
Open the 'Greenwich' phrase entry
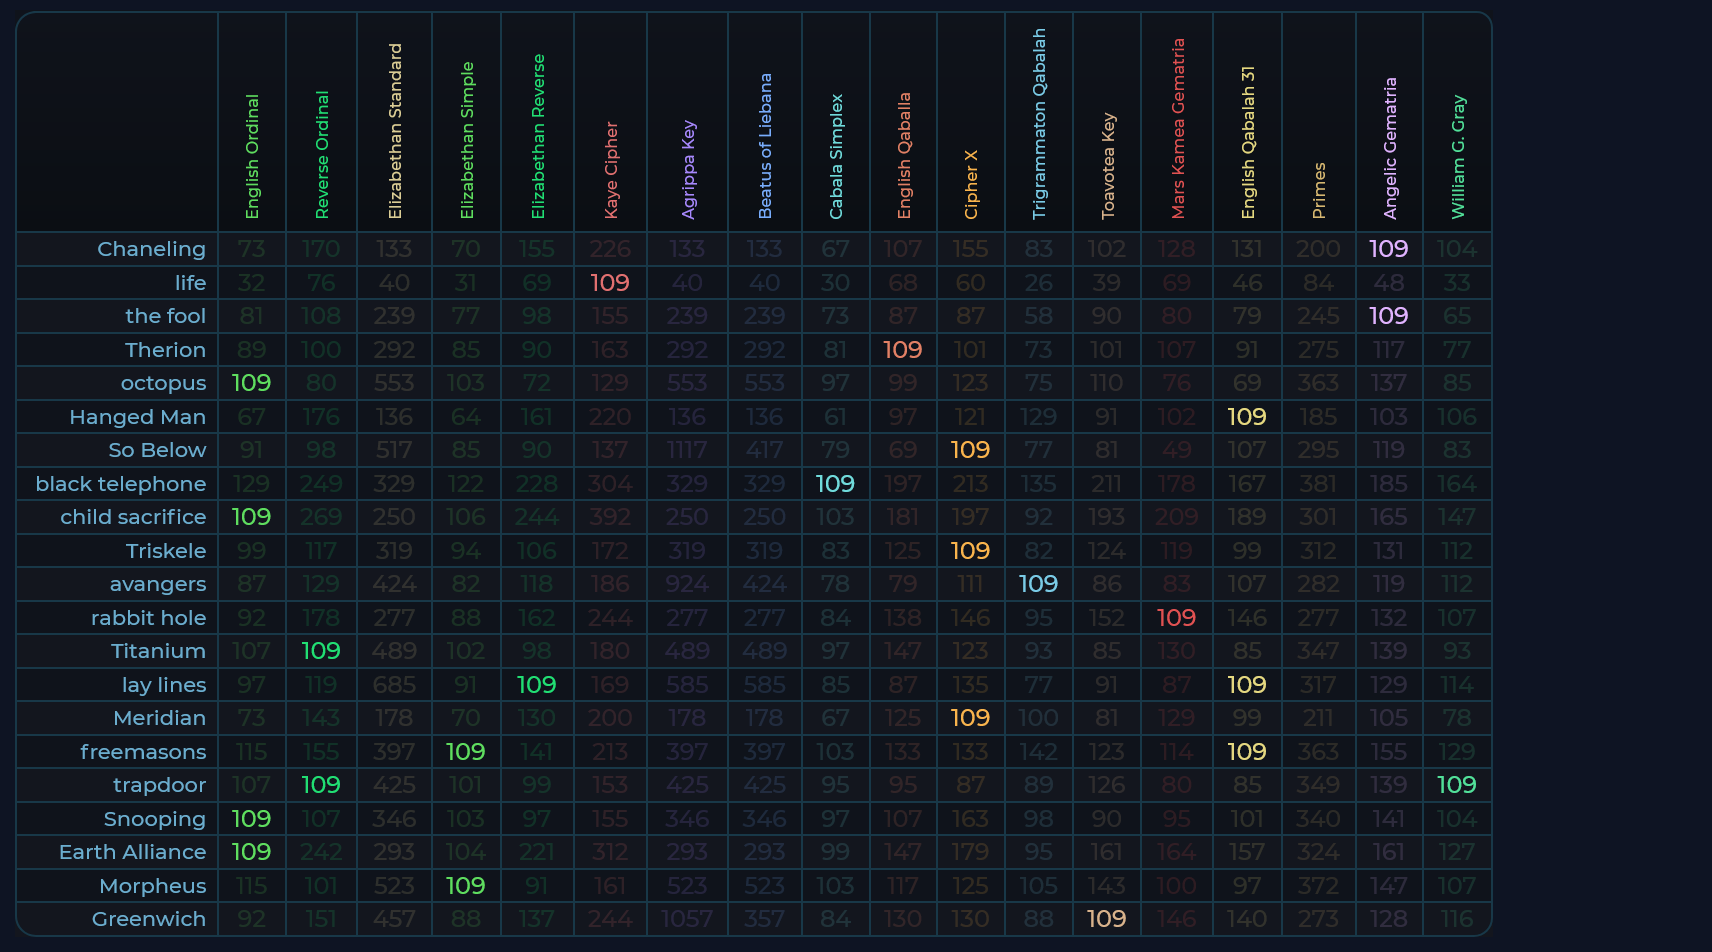click(148, 919)
